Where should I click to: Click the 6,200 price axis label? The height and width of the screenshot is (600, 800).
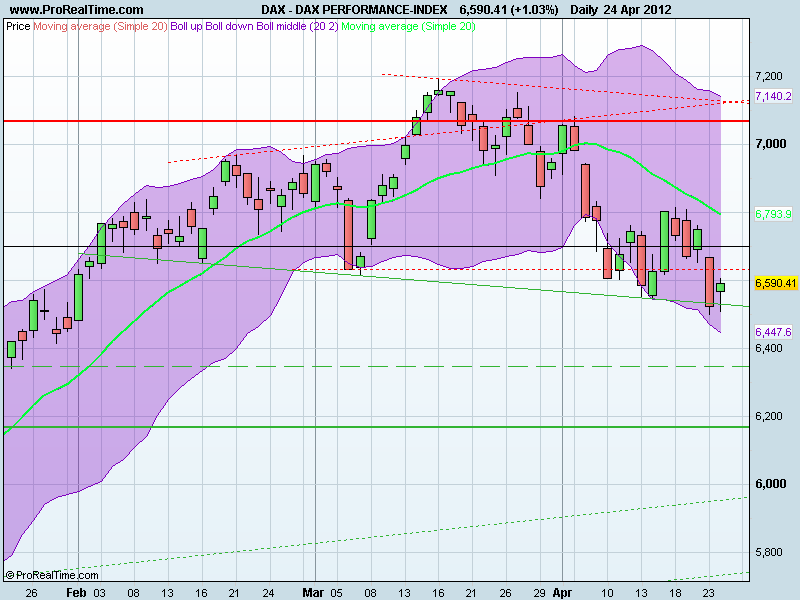768,416
